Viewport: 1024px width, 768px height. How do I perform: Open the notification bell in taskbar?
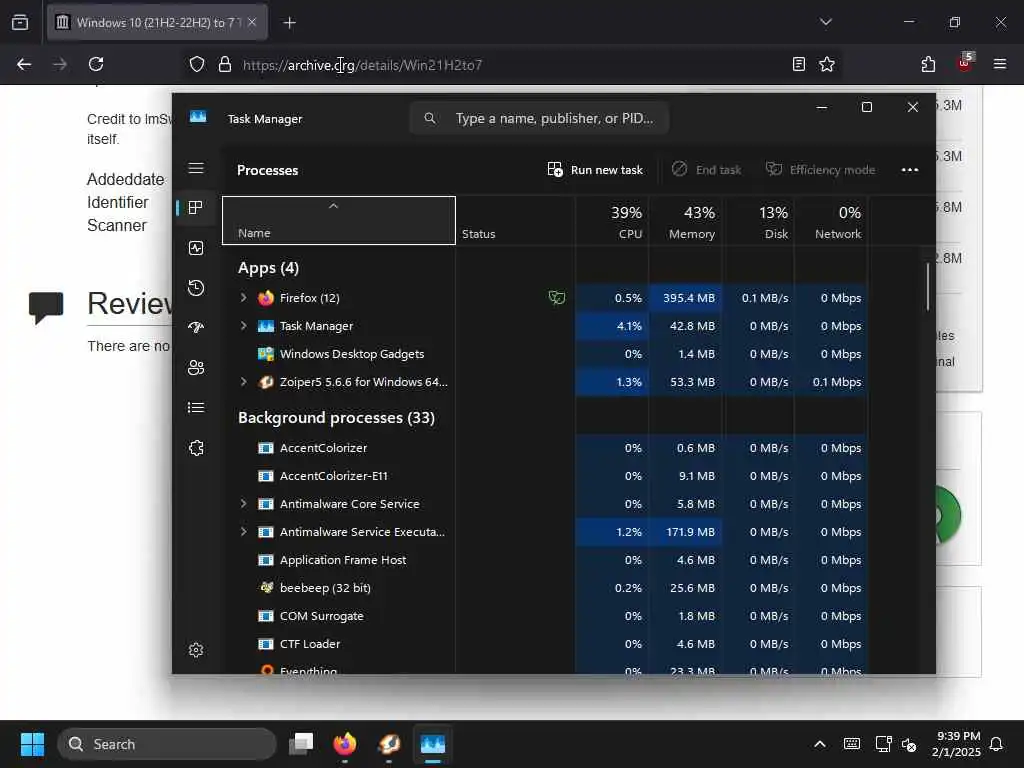point(996,744)
